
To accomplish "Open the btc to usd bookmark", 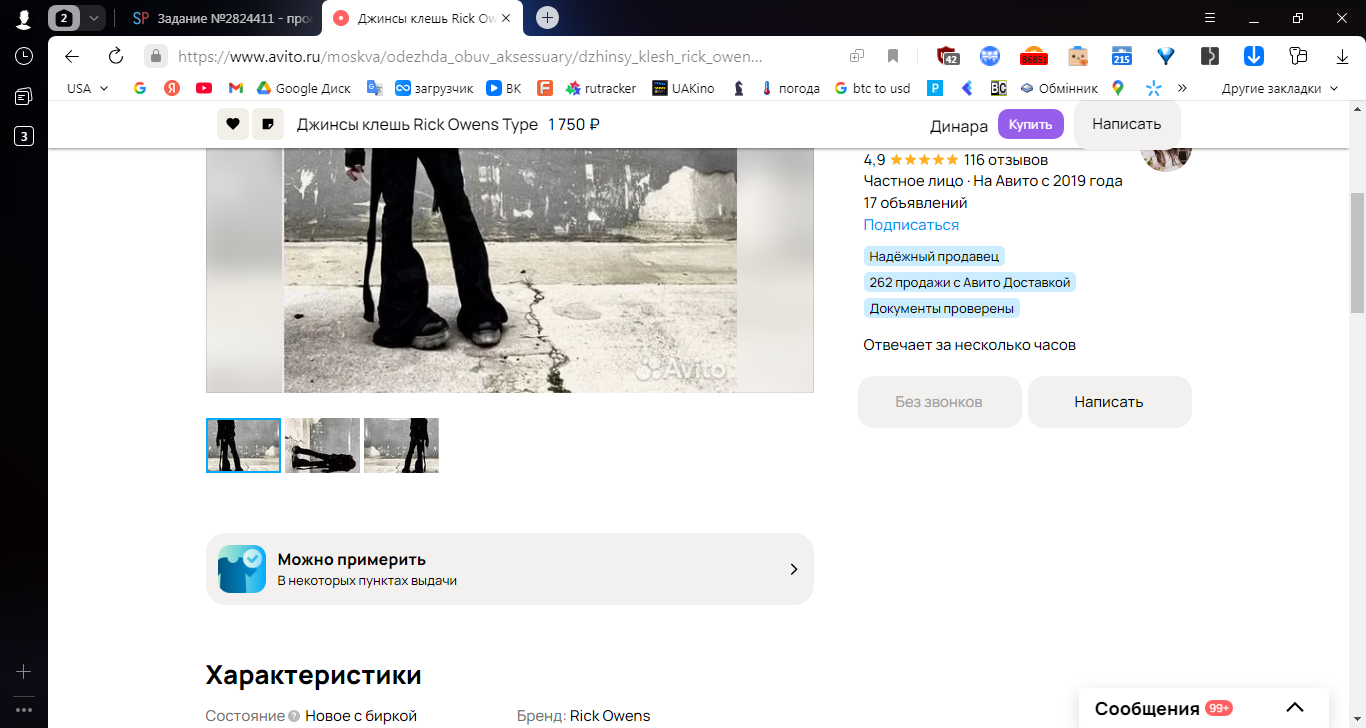I will pyautogui.click(x=873, y=88).
